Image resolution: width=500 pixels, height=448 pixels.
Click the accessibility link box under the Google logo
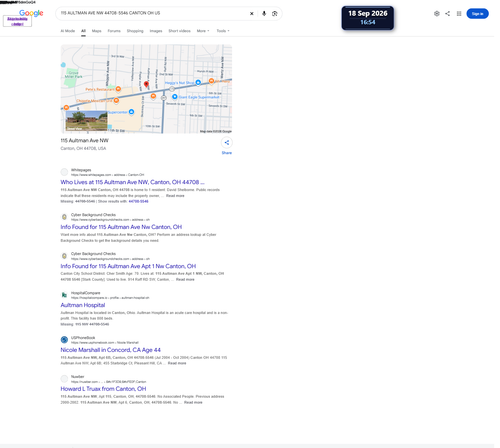point(17,21)
